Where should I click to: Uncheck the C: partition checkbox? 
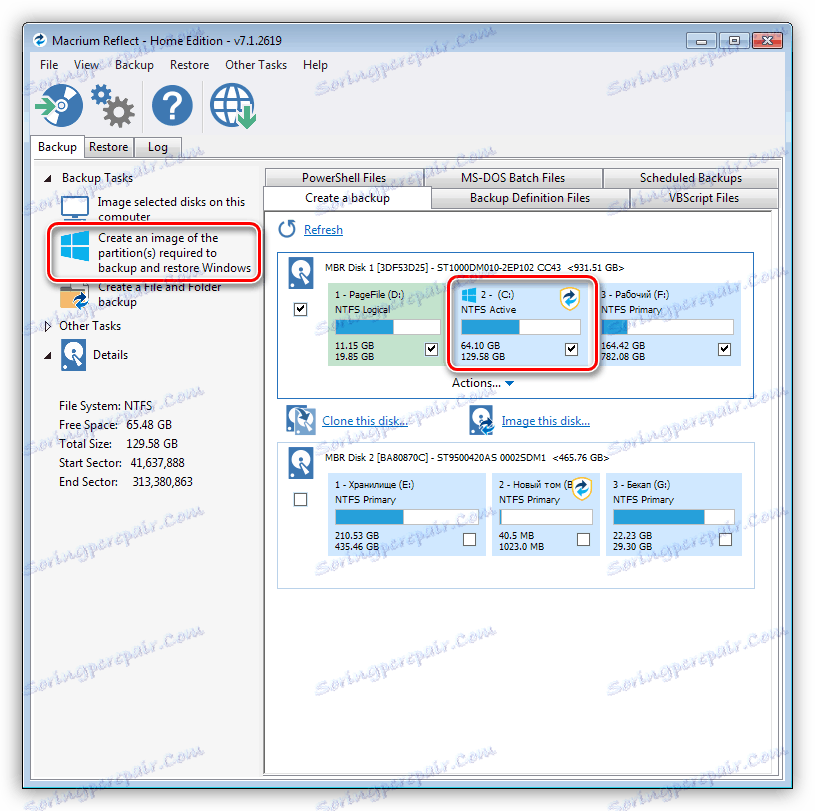tap(571, 349)
